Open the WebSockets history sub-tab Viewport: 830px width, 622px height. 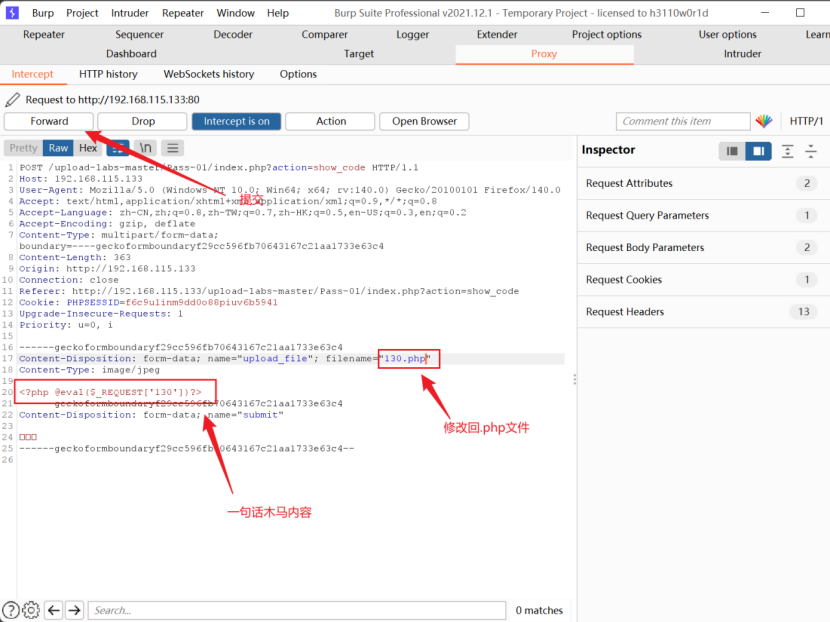(209, 74)
